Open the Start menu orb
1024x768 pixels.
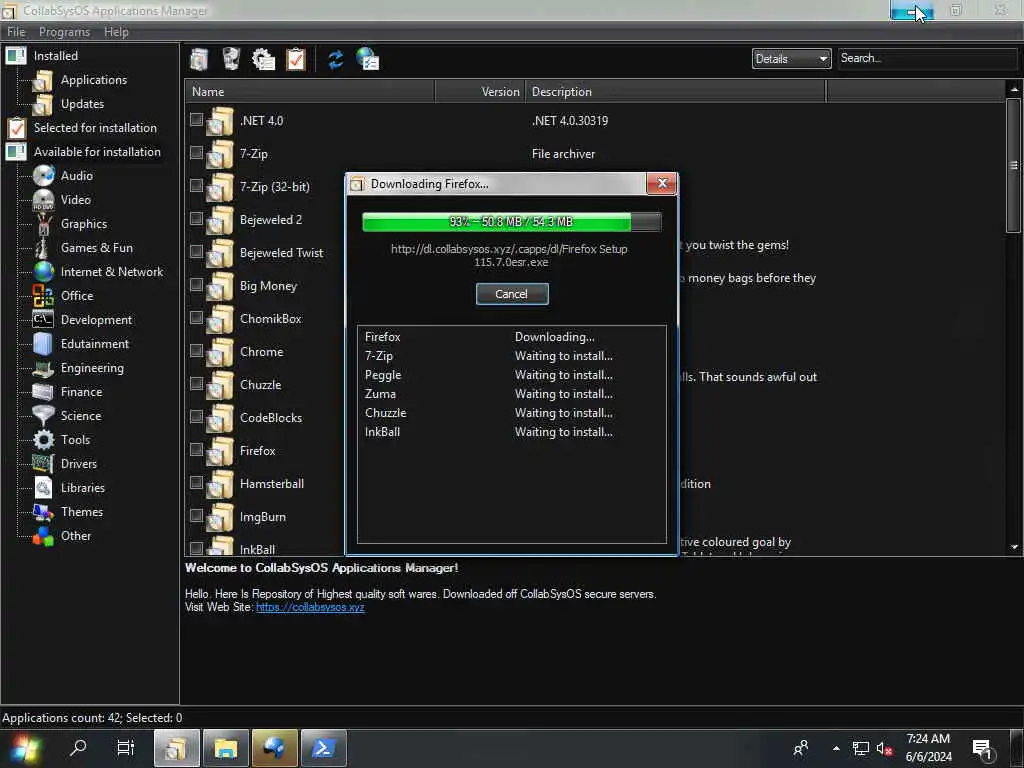[x=24, y=748]
